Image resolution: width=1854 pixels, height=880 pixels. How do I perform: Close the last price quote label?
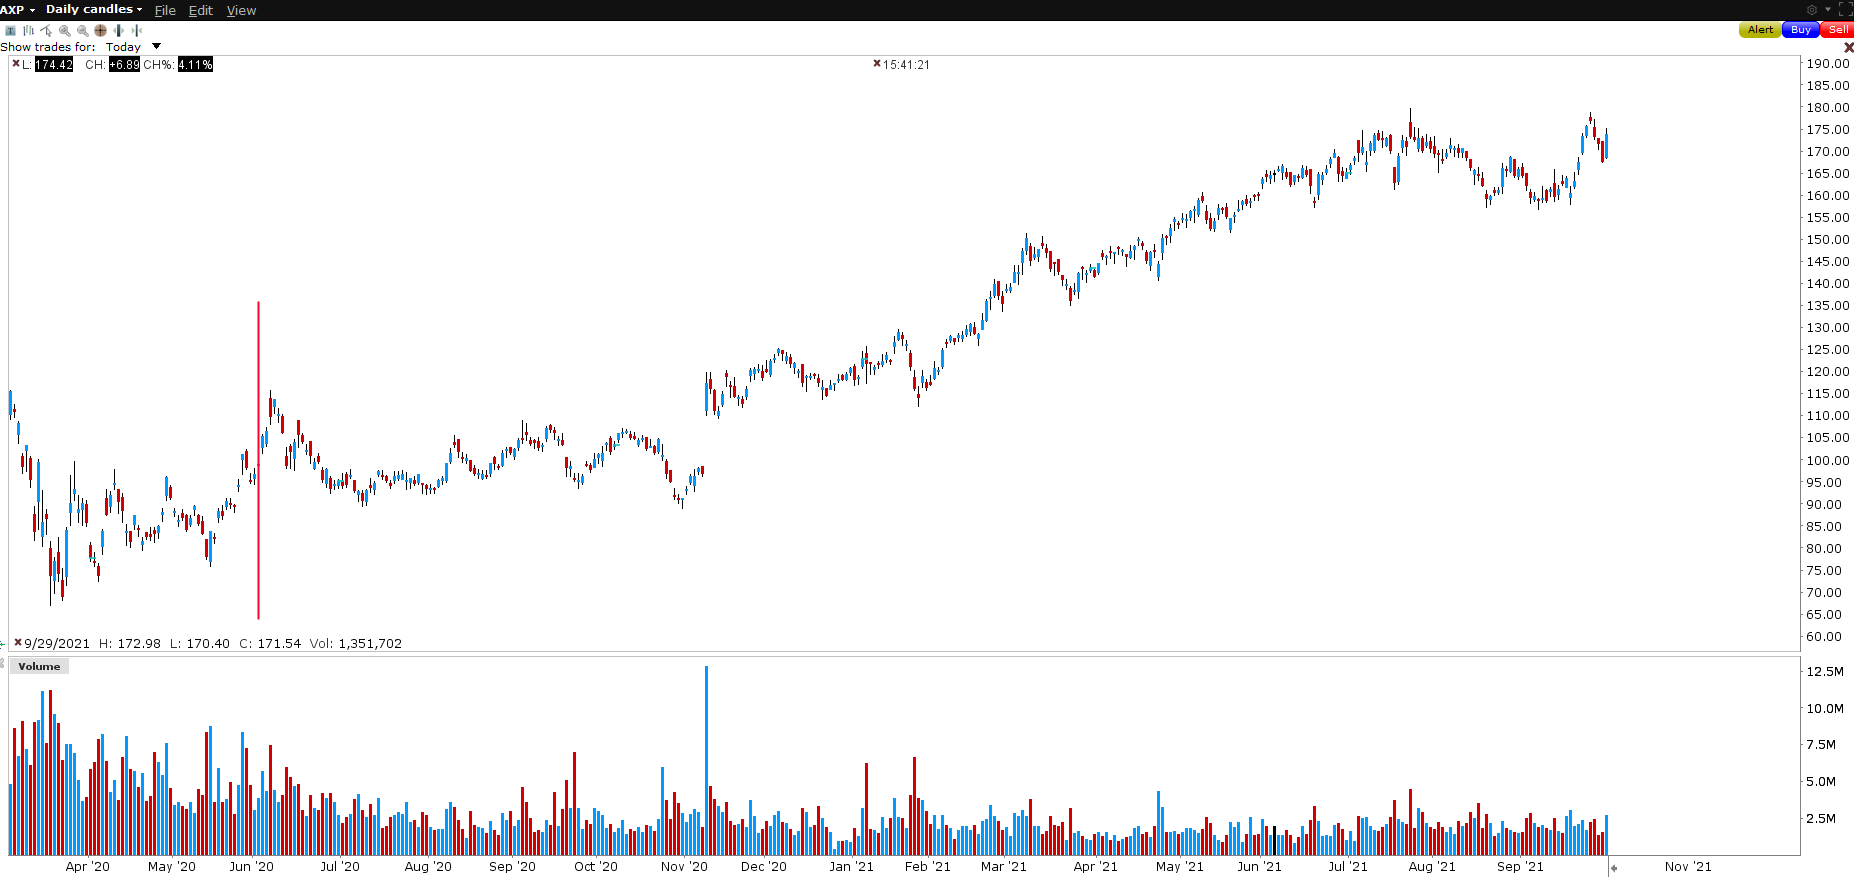15,63
